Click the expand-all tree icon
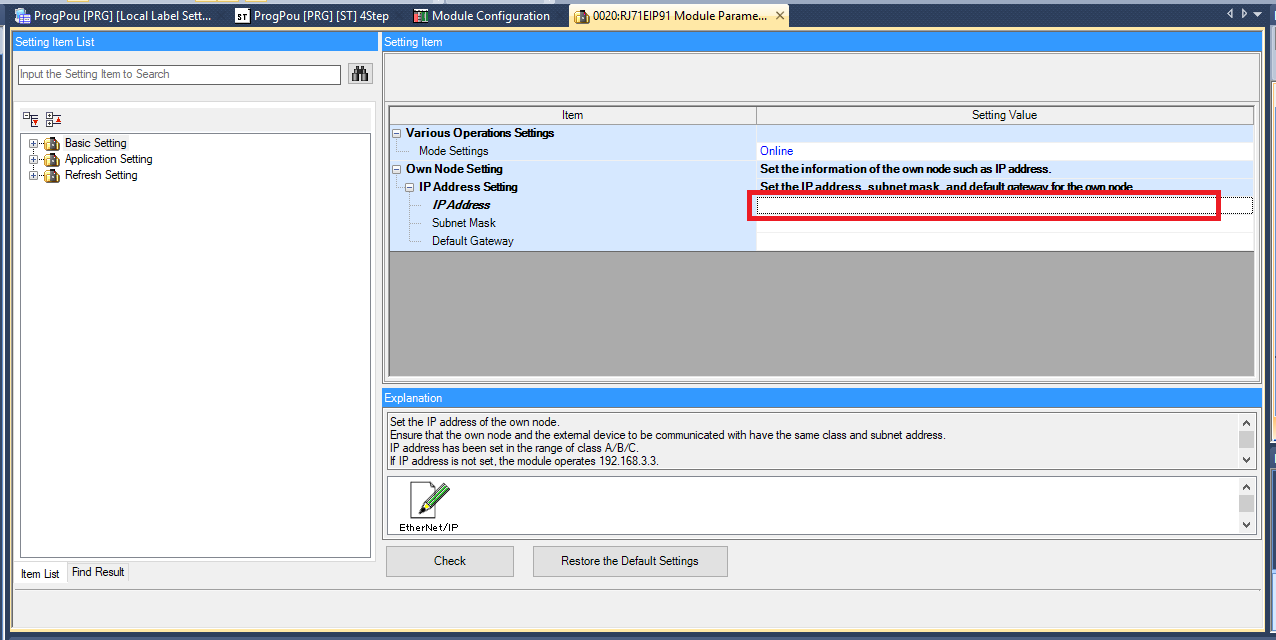 pos(31,119)
